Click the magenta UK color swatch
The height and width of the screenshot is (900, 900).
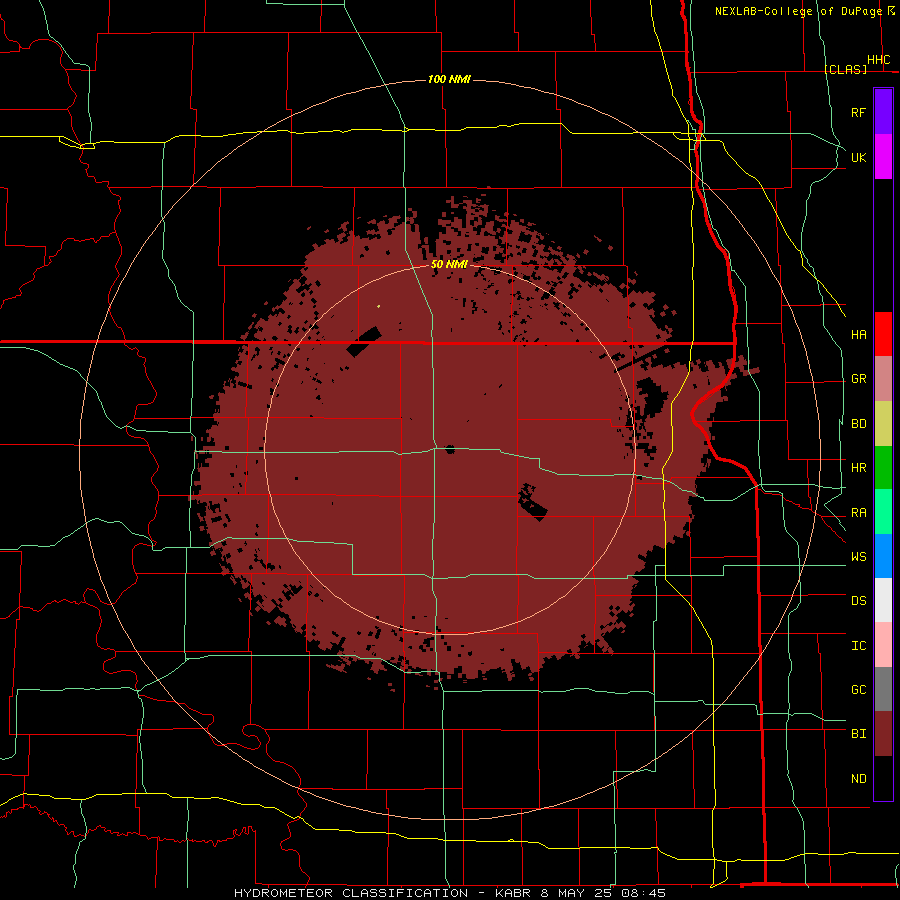click(x=883, y=157)
